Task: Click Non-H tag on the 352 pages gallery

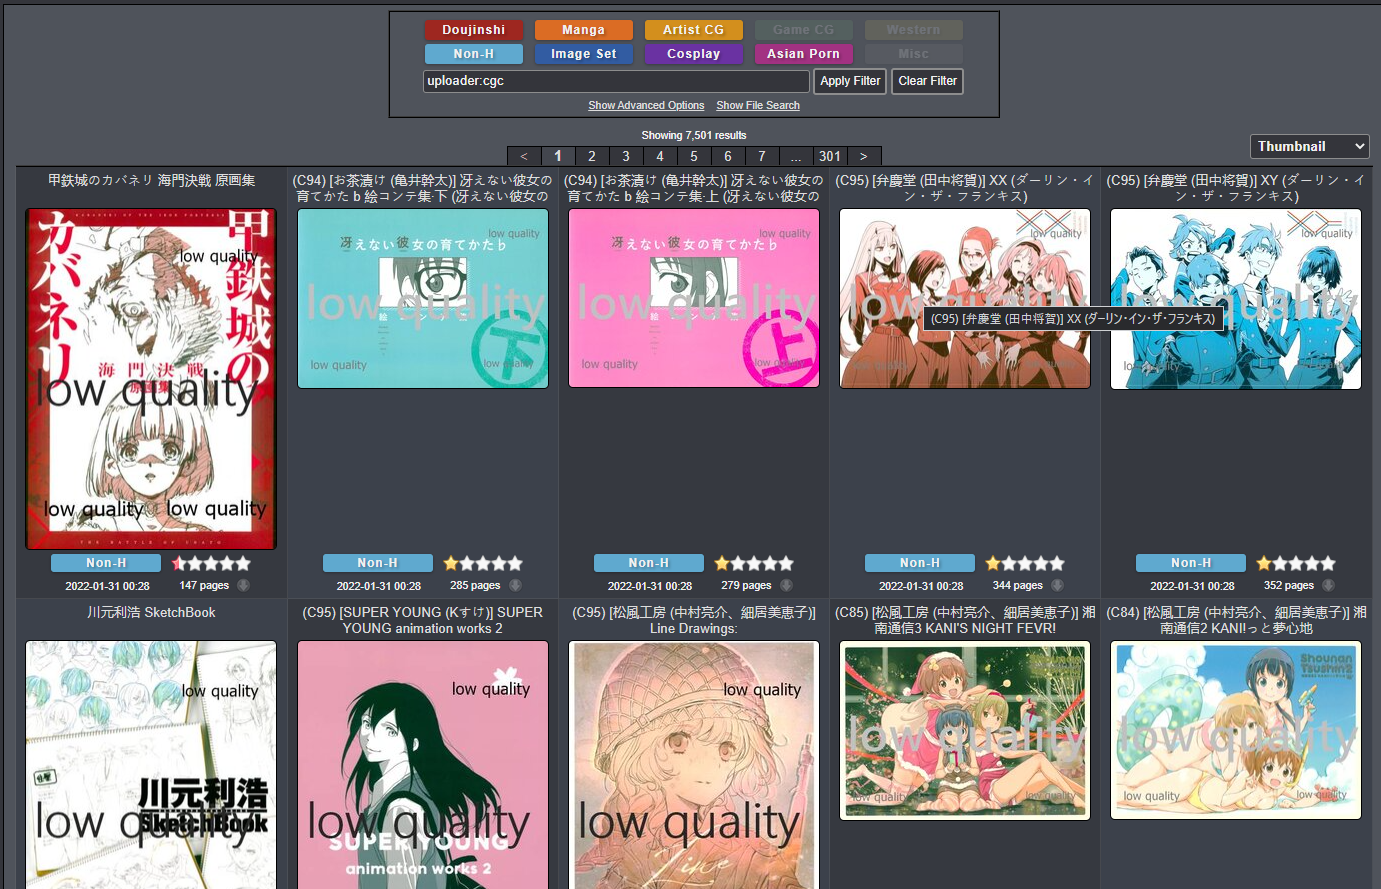Action: 1190,563
